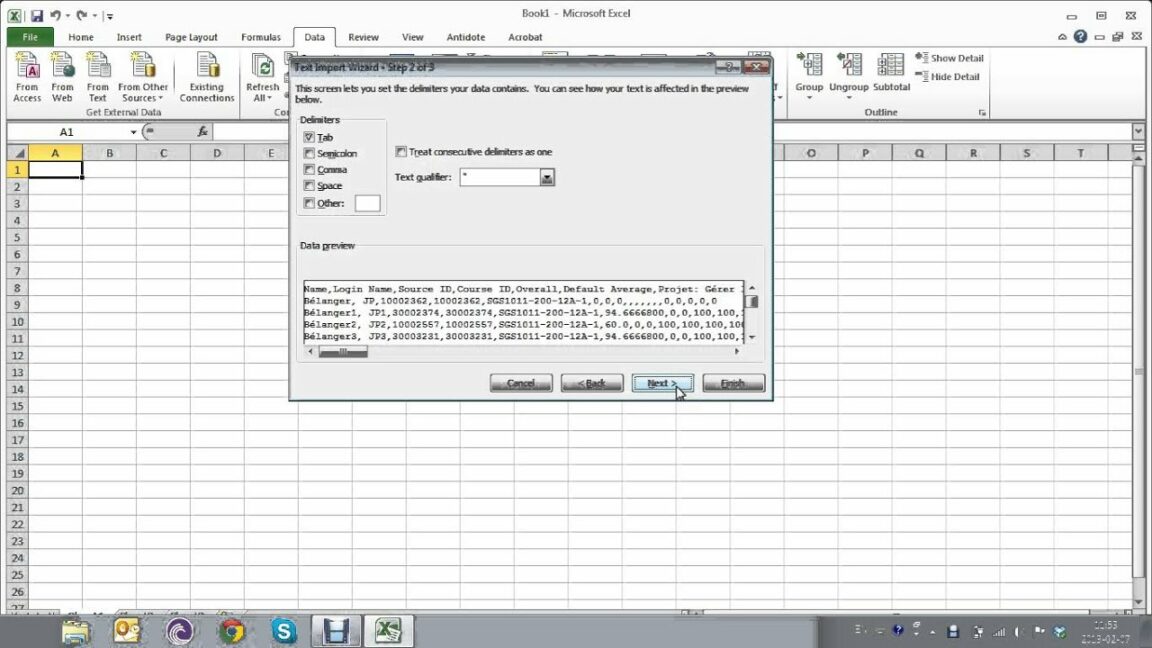
Task: Enable the Comma delimiter
Action: (x=309, y=169)
